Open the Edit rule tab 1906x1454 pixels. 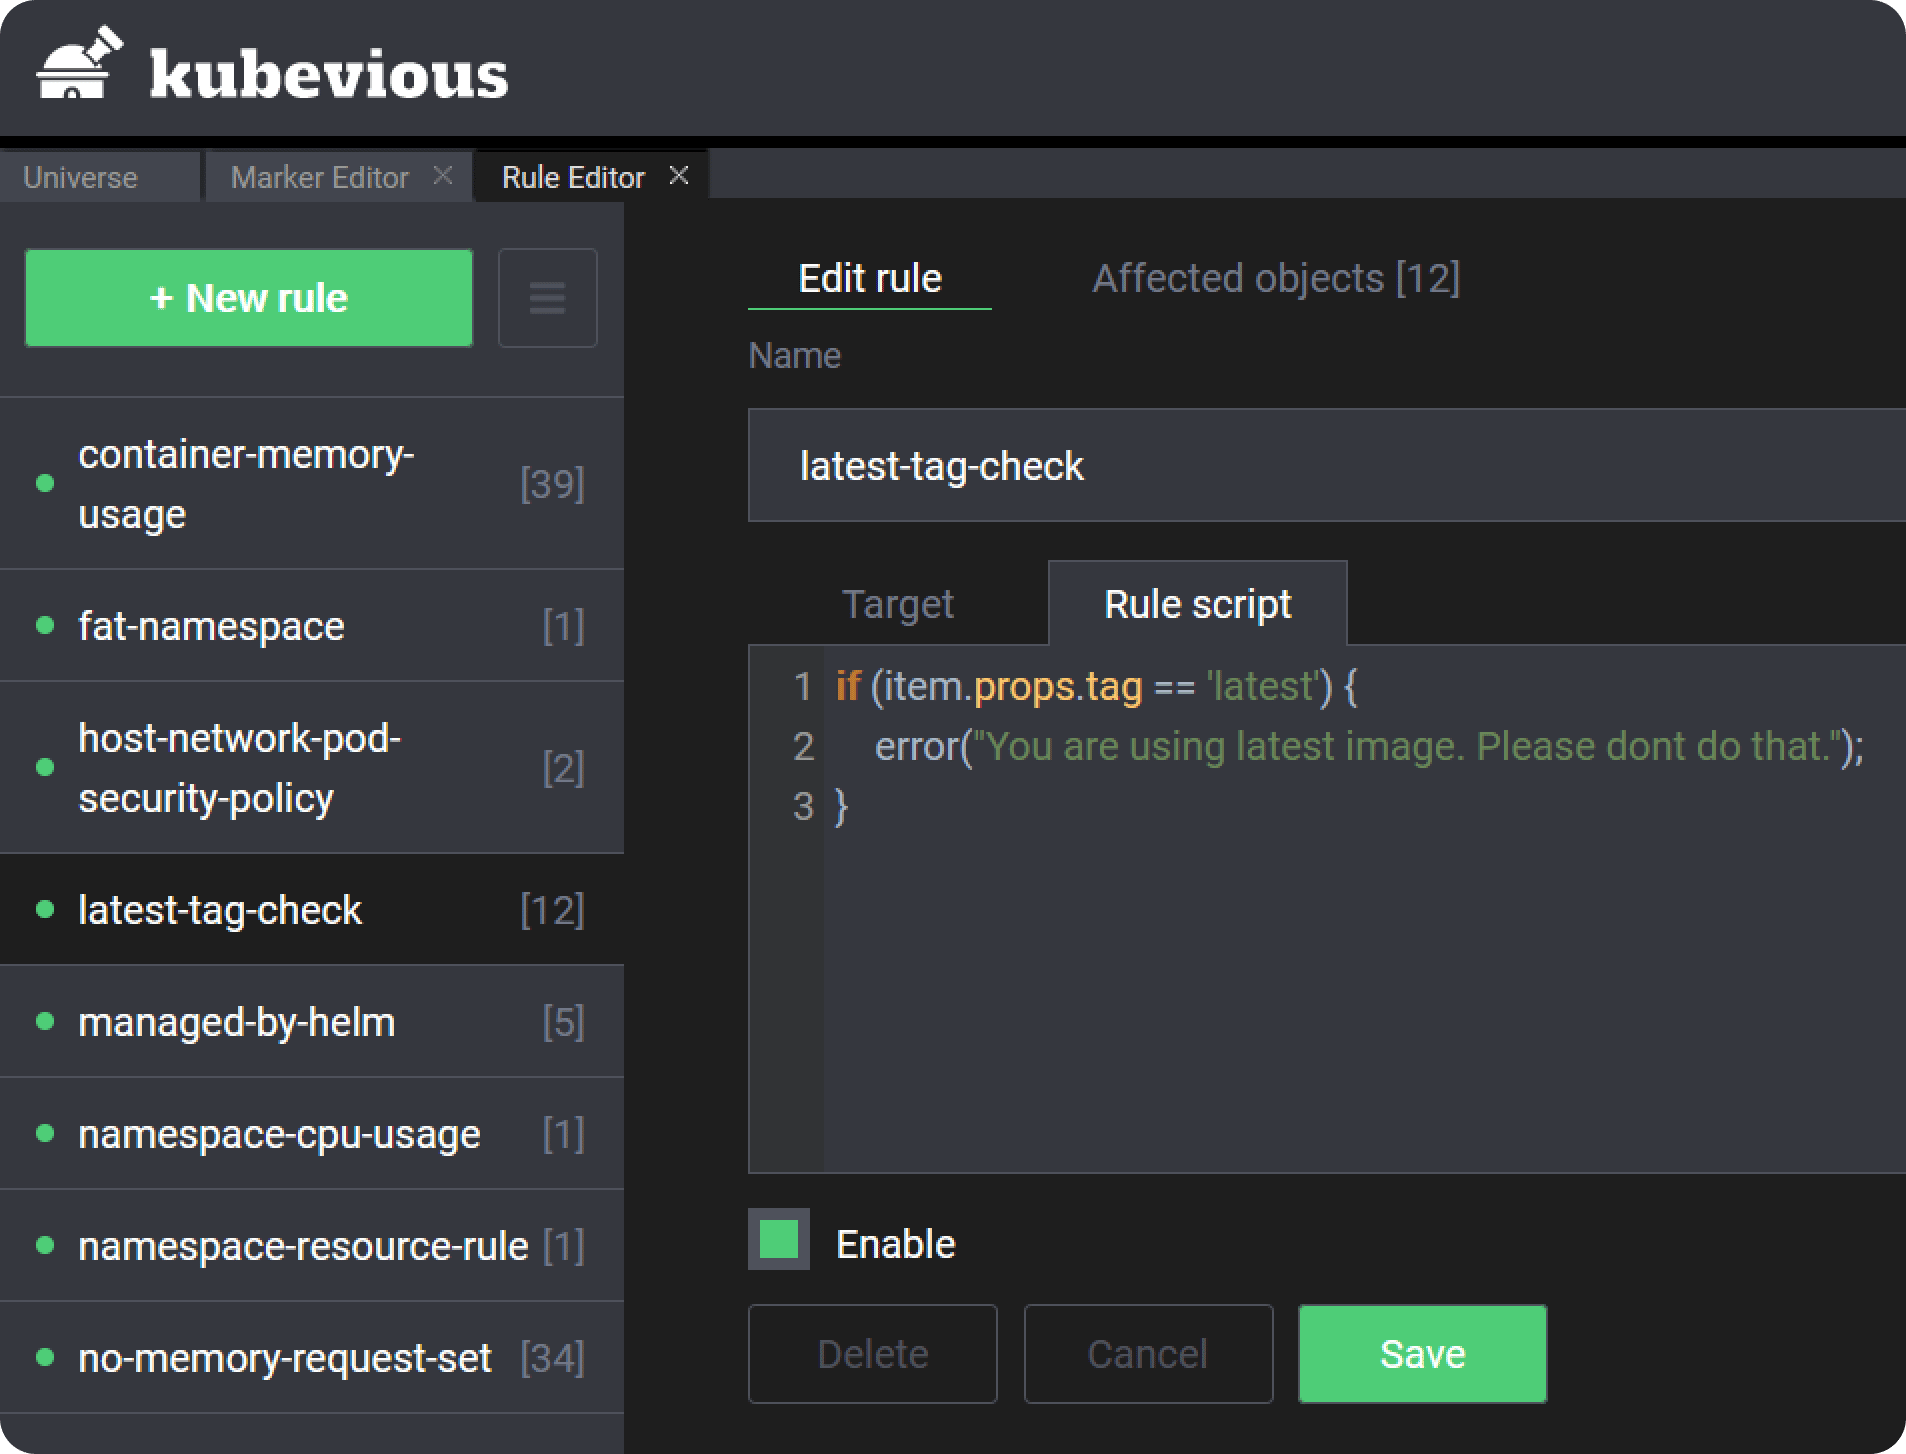[x=870, y=278]
